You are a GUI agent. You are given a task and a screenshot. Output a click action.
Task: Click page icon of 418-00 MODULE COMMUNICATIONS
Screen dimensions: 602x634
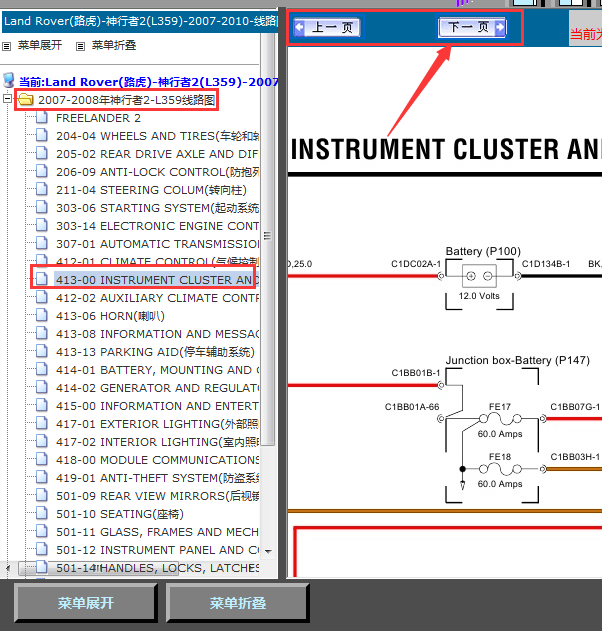pyautogui.click(x=42, y=459)
